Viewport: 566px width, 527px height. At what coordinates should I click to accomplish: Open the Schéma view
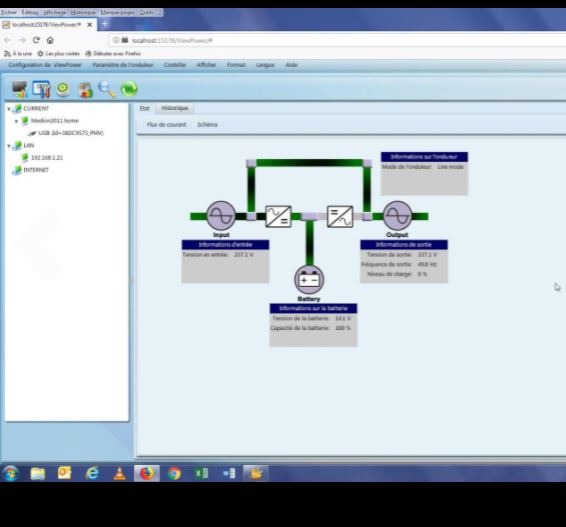207,125
